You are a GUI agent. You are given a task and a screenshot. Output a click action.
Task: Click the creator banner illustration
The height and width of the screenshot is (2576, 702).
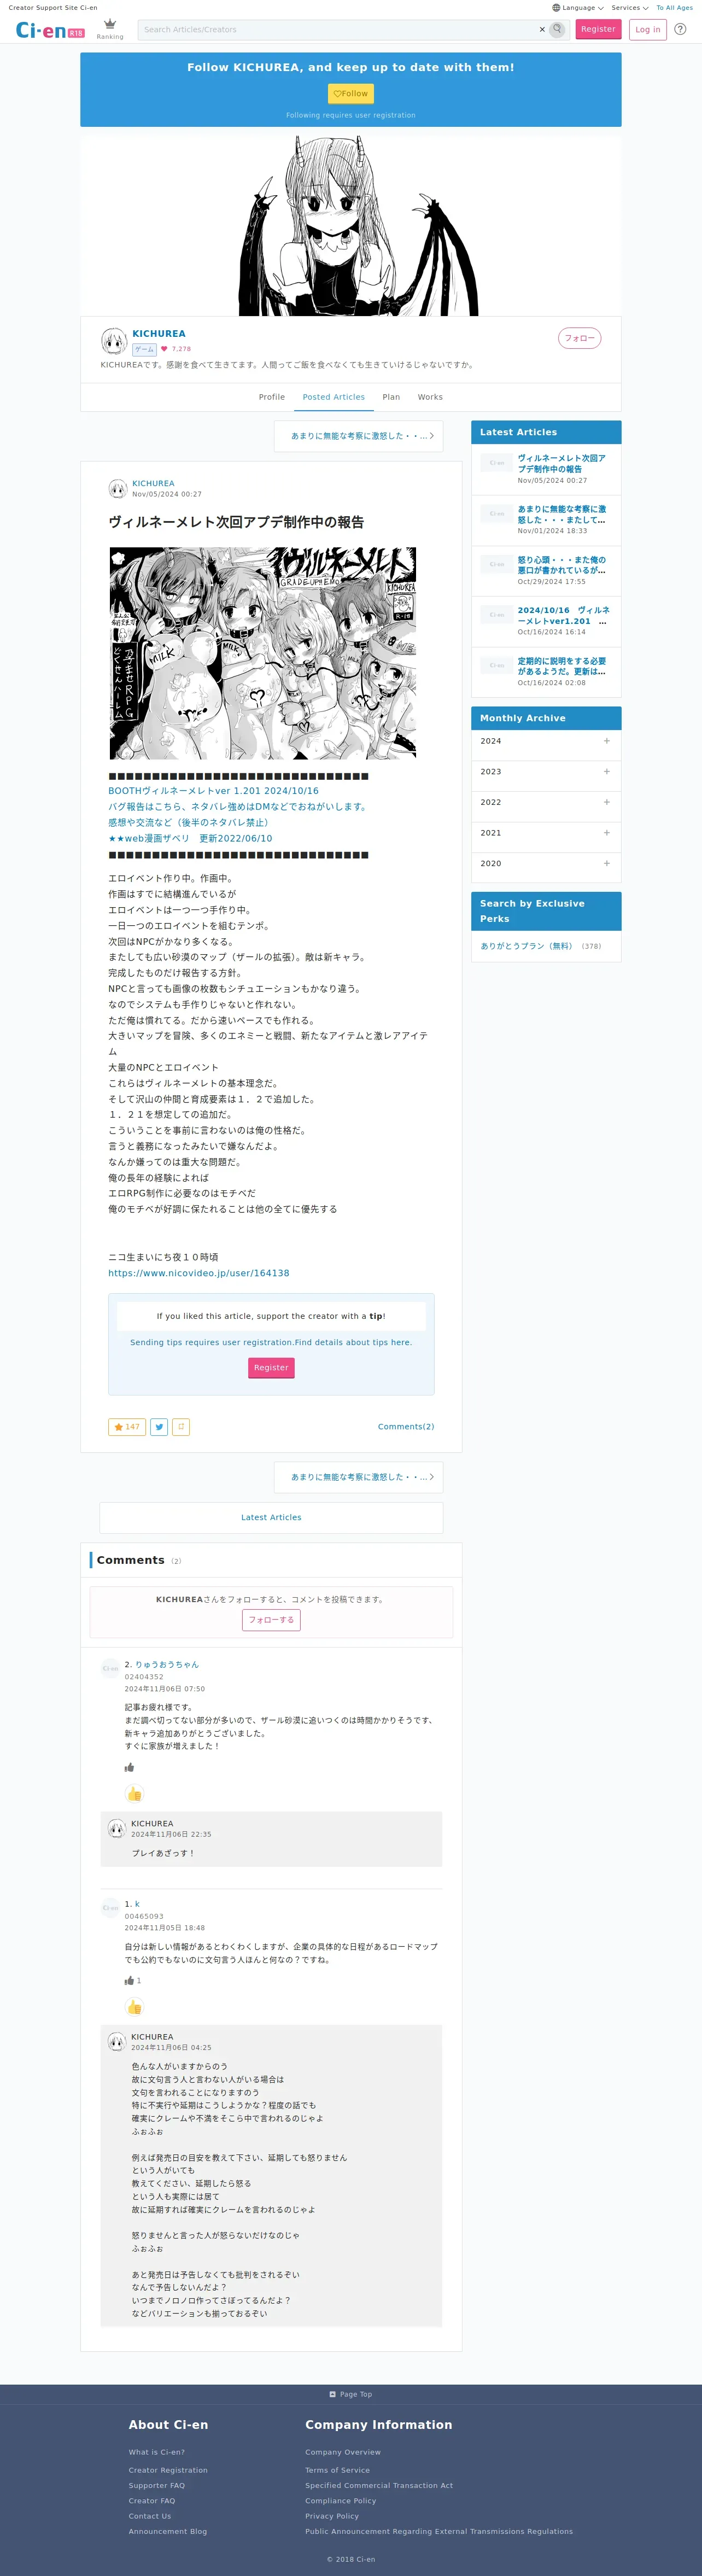pyautogui.click(x=351, y=226)
